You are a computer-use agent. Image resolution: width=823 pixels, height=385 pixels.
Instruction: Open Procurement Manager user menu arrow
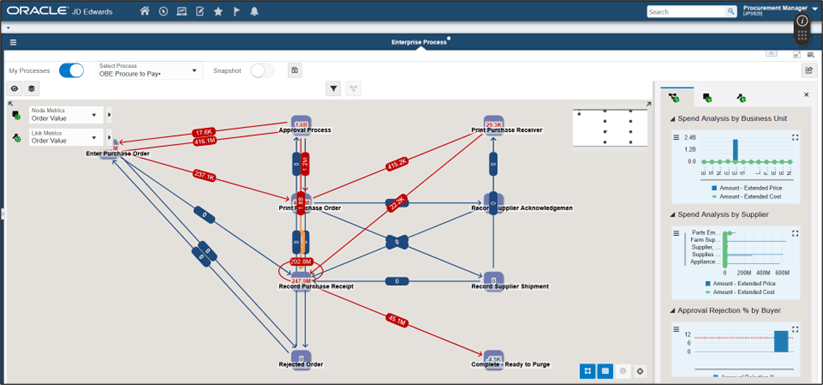coord(814,9)
